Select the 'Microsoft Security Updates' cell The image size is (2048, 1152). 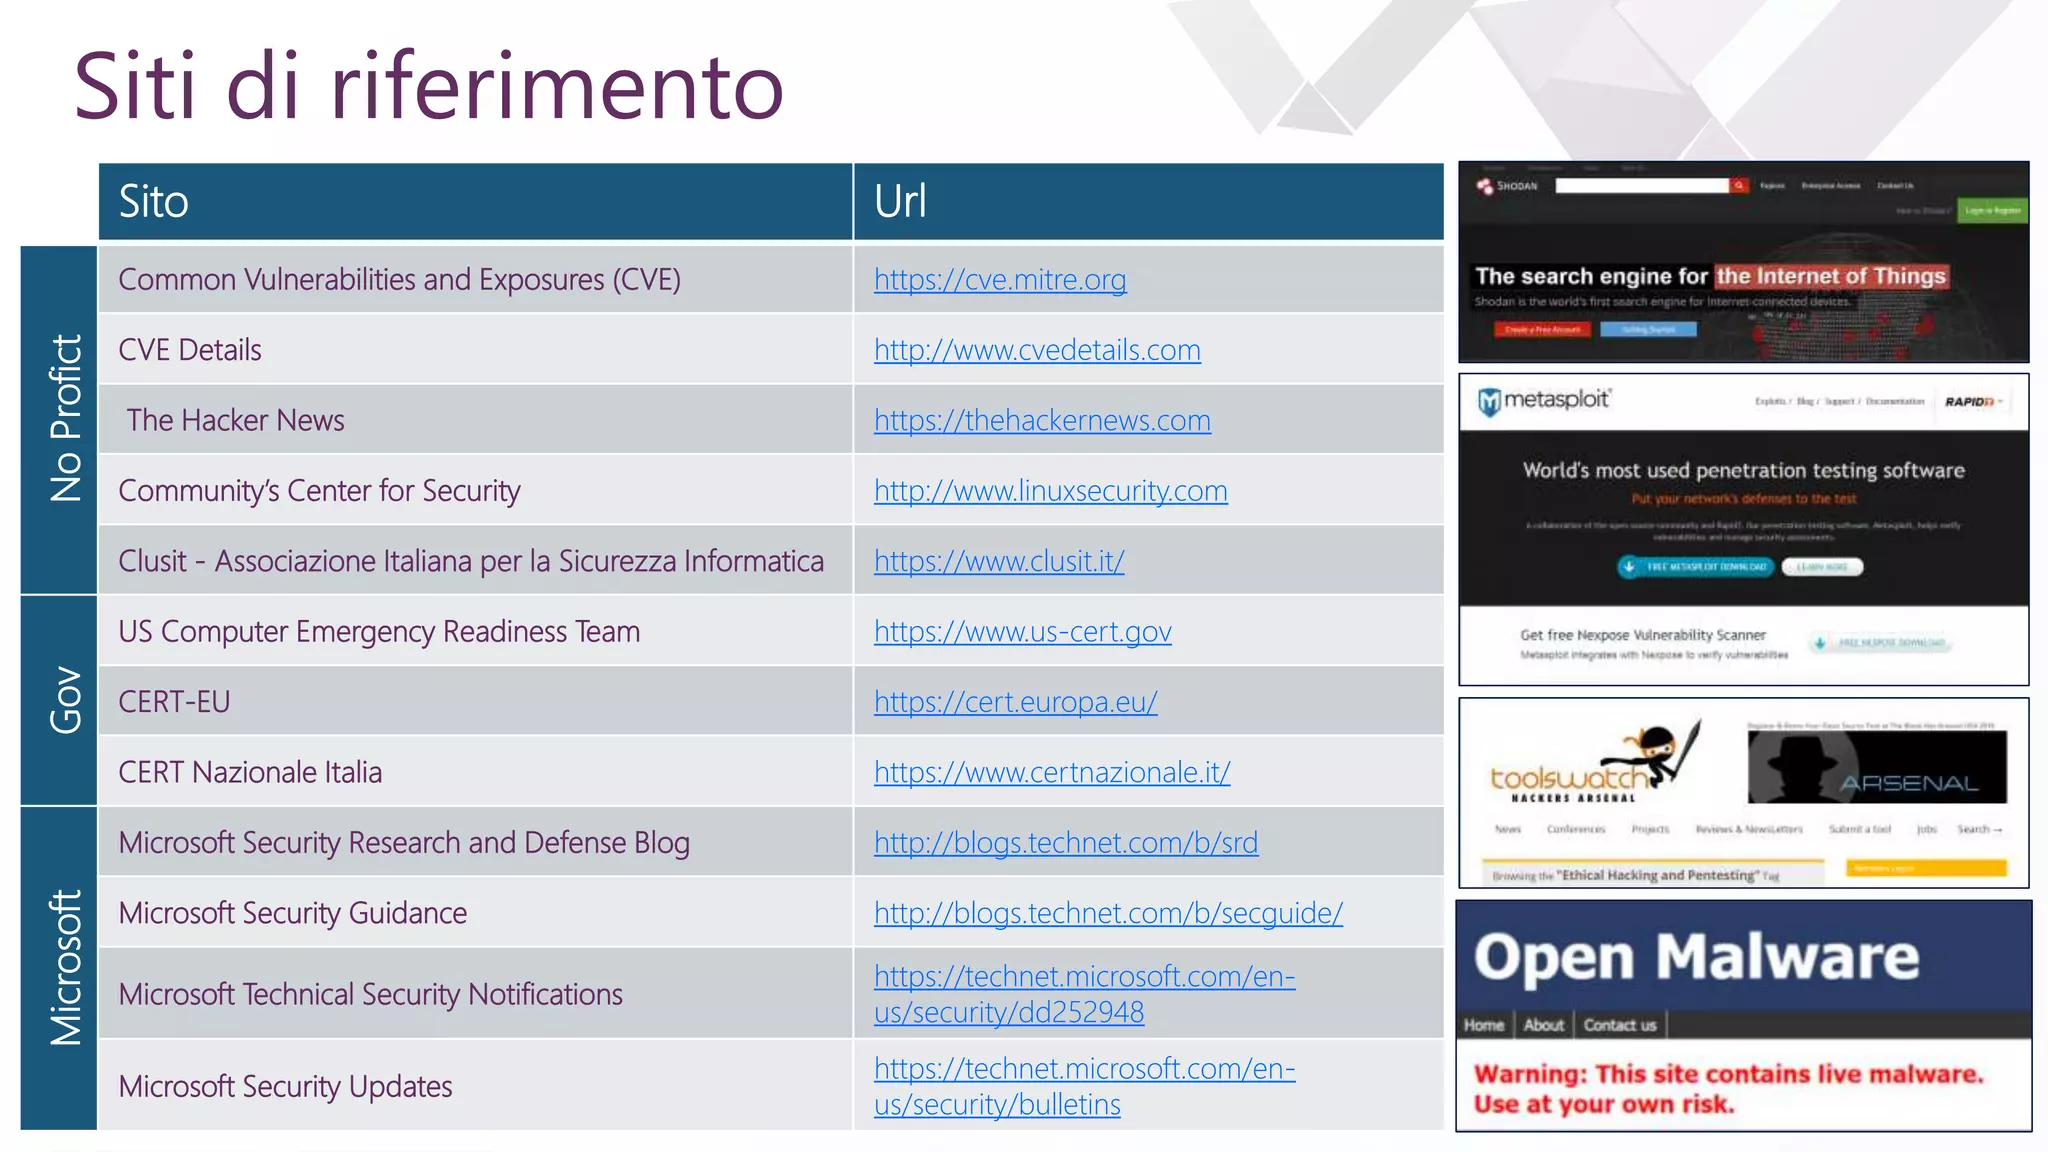pos(476,1086)
